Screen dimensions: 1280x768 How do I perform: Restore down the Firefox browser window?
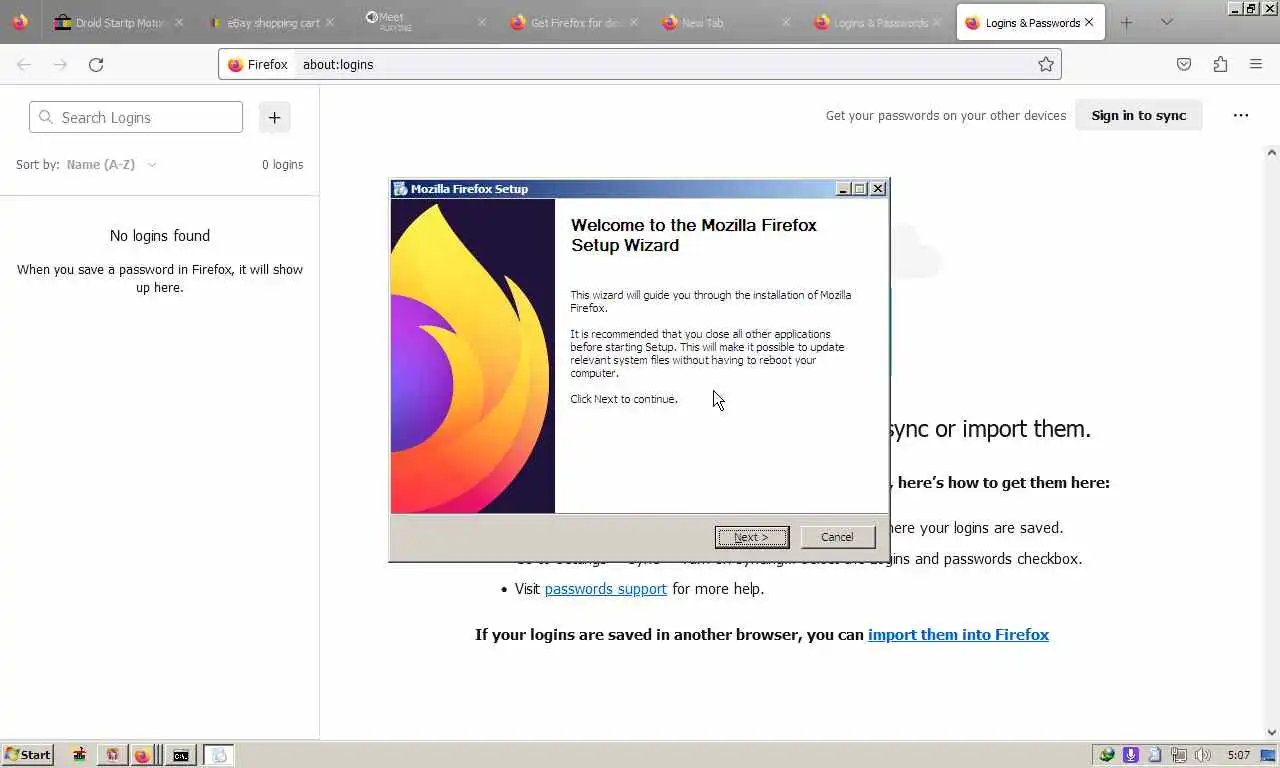pos(1250,8)
